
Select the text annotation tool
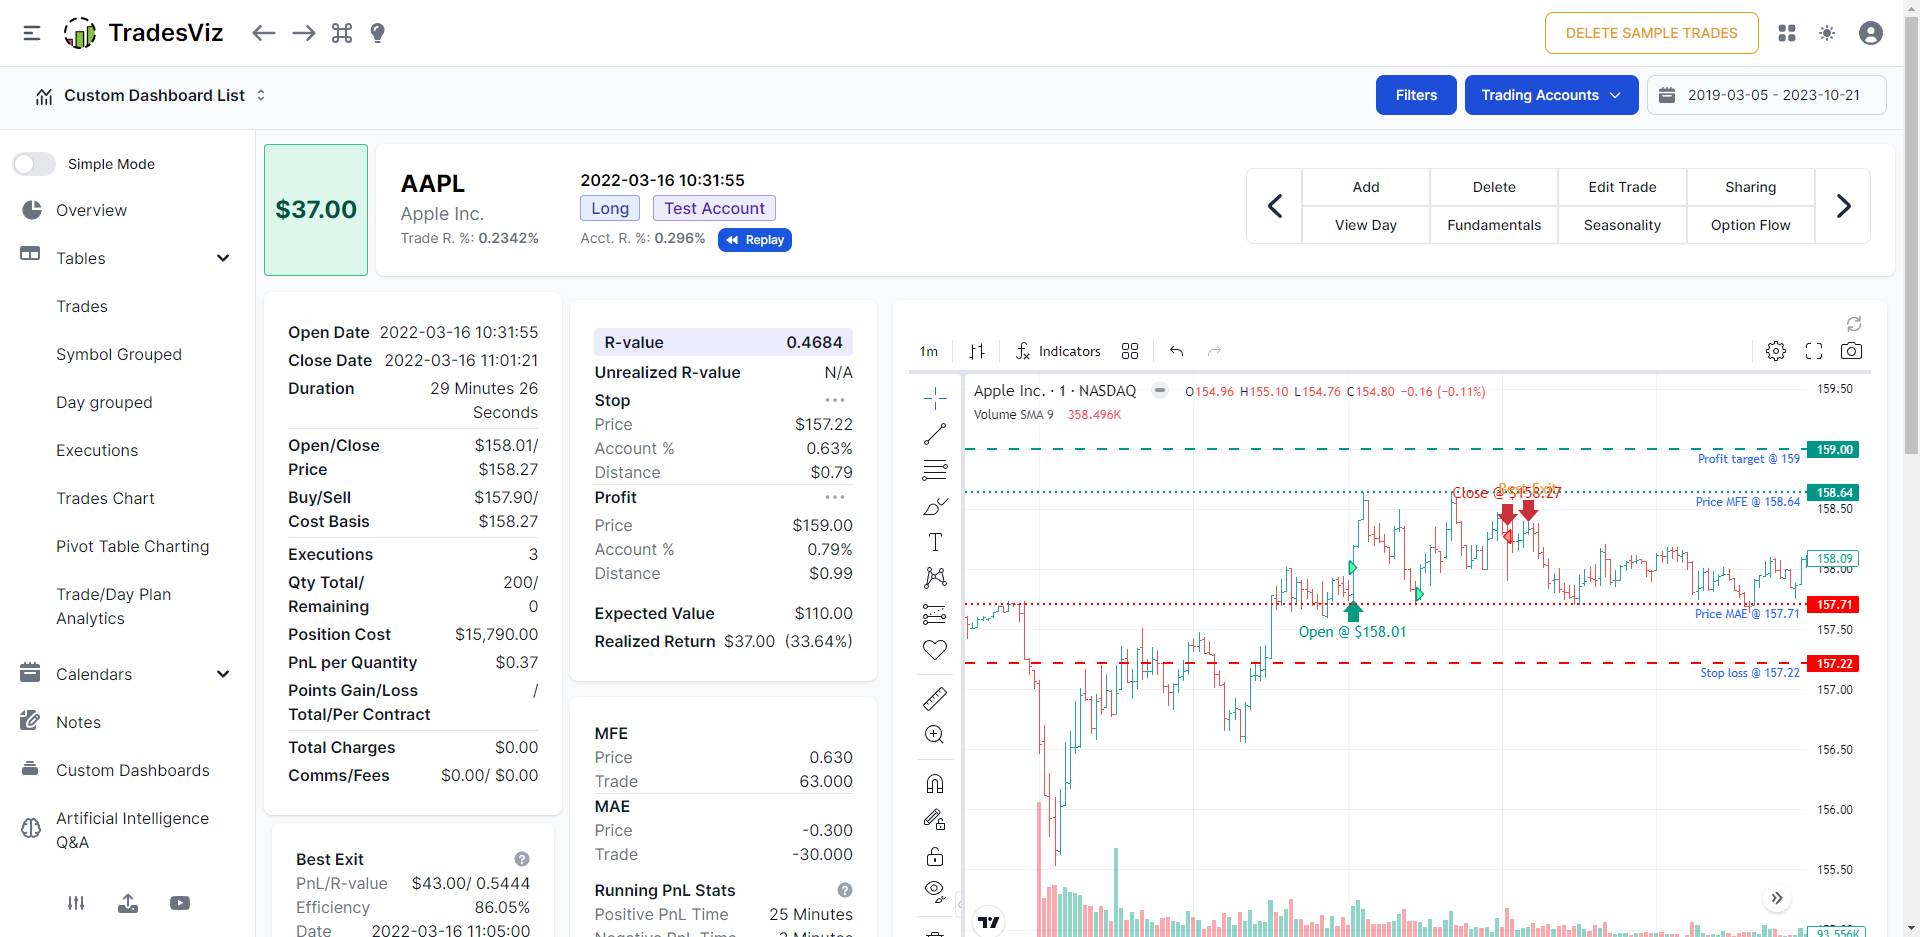935,542
